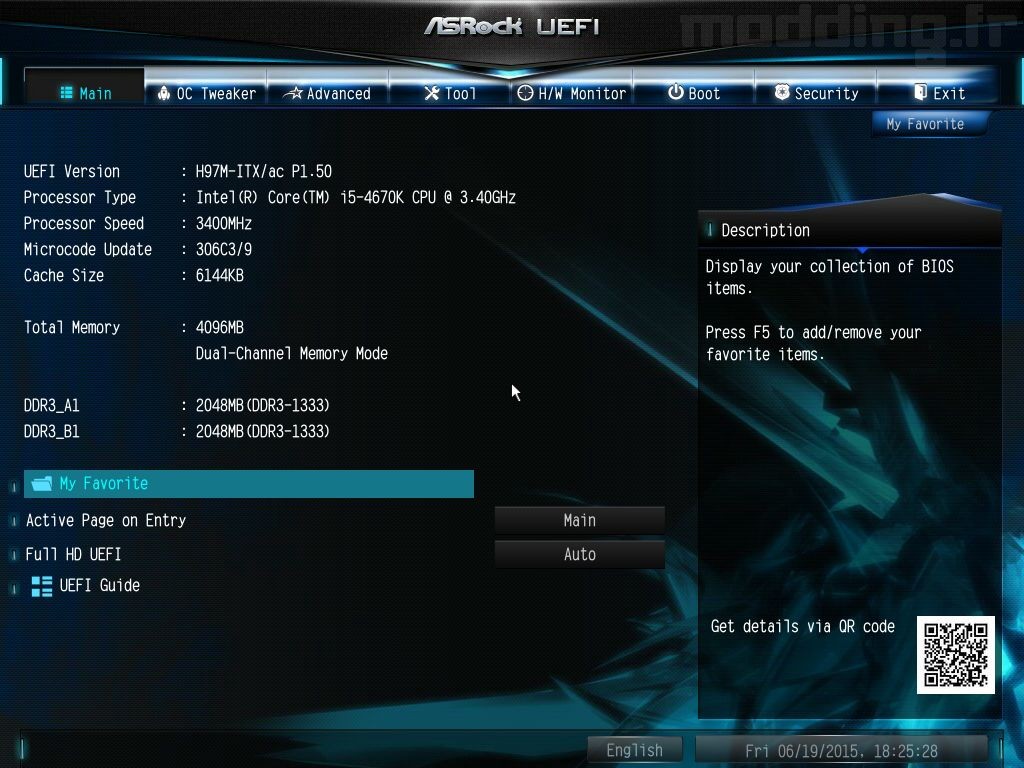Select the Active Page on Entry label
1024x768 pixels.
[x=106, y=520]
